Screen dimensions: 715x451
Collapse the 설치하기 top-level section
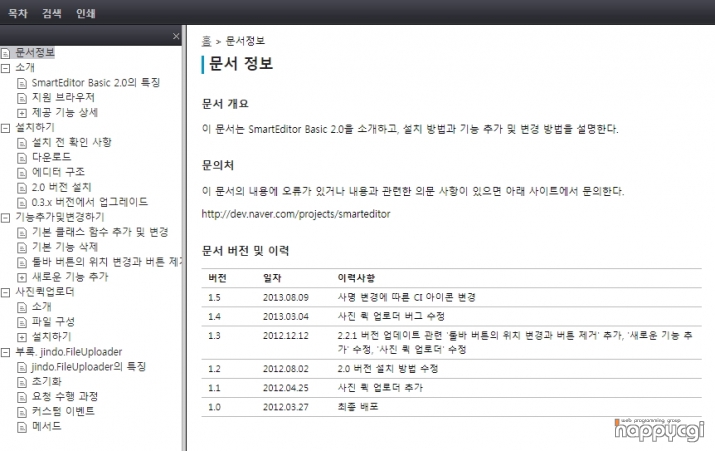(x=5, y=128)
